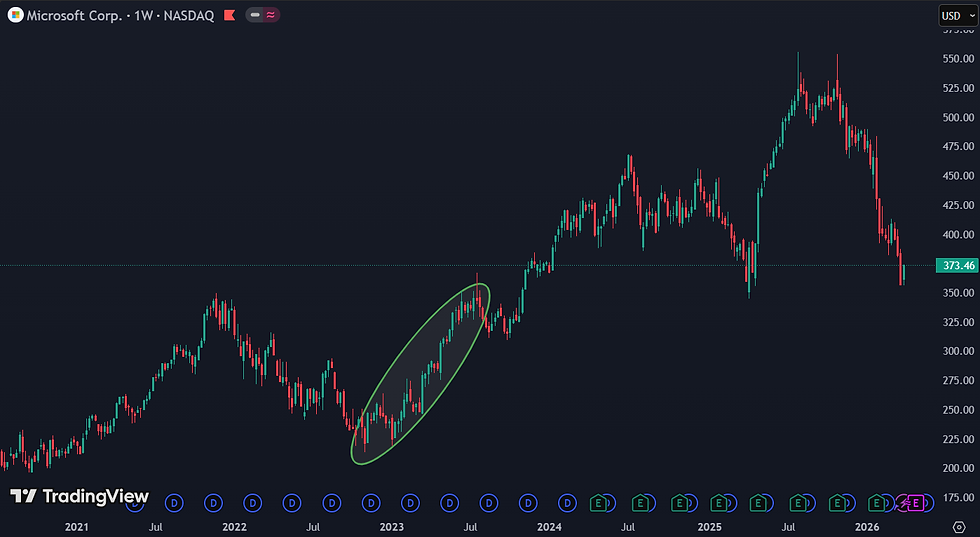
Task: Click the 500.00 level on price axis
Action: (958, 117)
